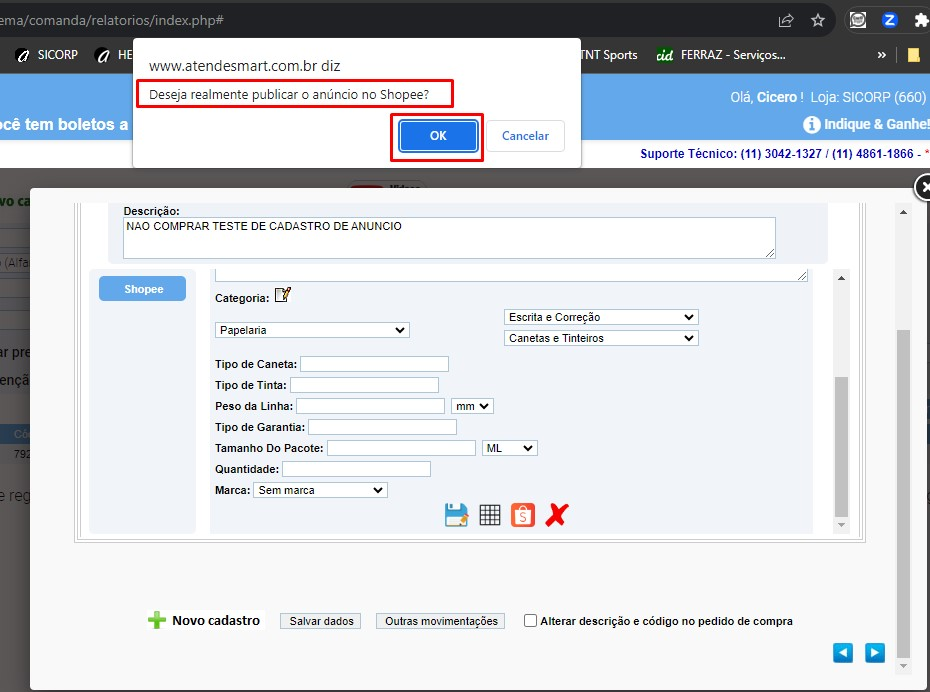Click the red X delete icon
The width and height of the screenshot is (930, 692).
(x=556, y=515)
